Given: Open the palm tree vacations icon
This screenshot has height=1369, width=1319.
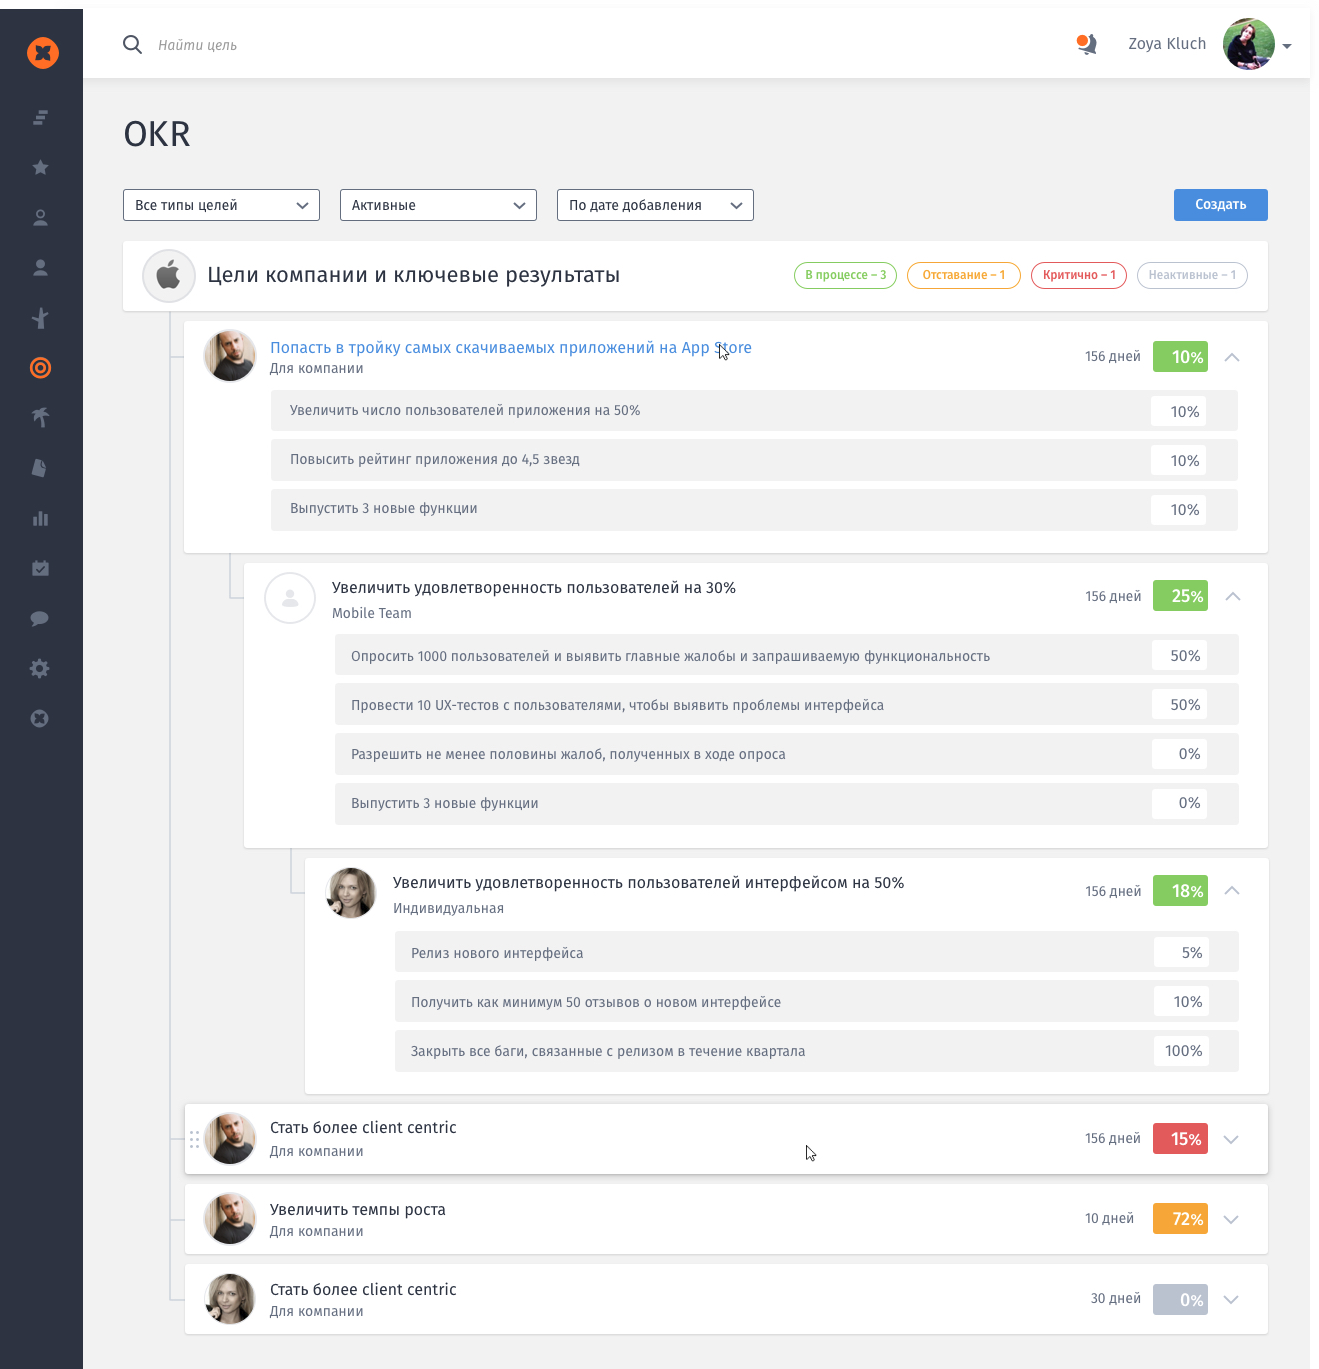Looking at the screenshot, I should 41,417.
